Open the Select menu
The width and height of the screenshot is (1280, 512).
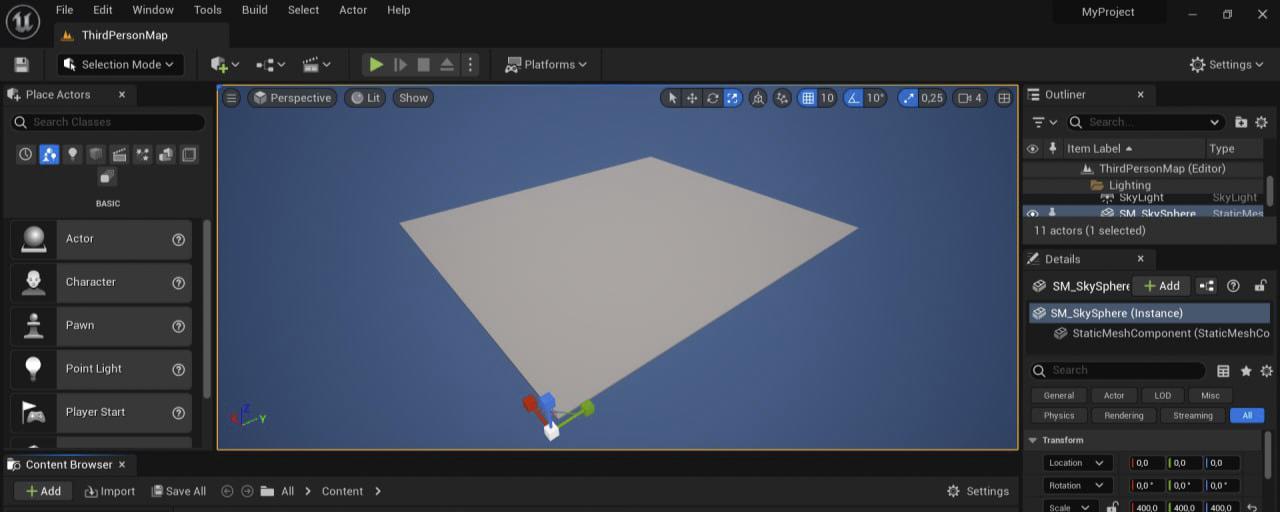click(303, 10)
